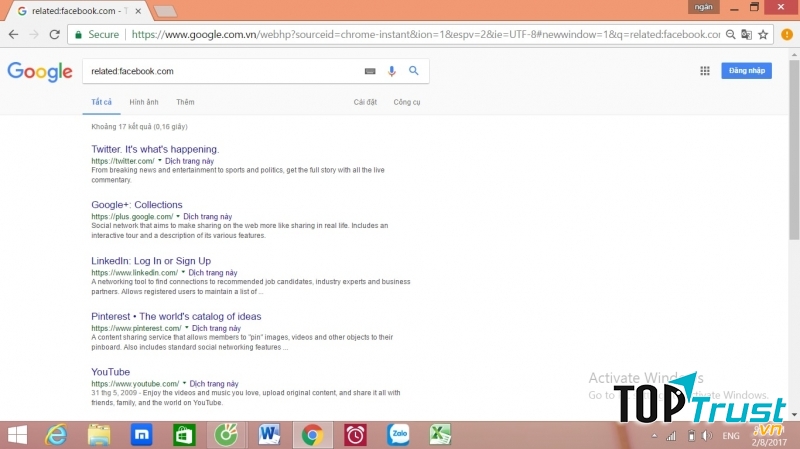Viewport: 800px width, 449px height.
Task: Open the on-screen keyboard input tool
Action: click(x=370, y=71)
